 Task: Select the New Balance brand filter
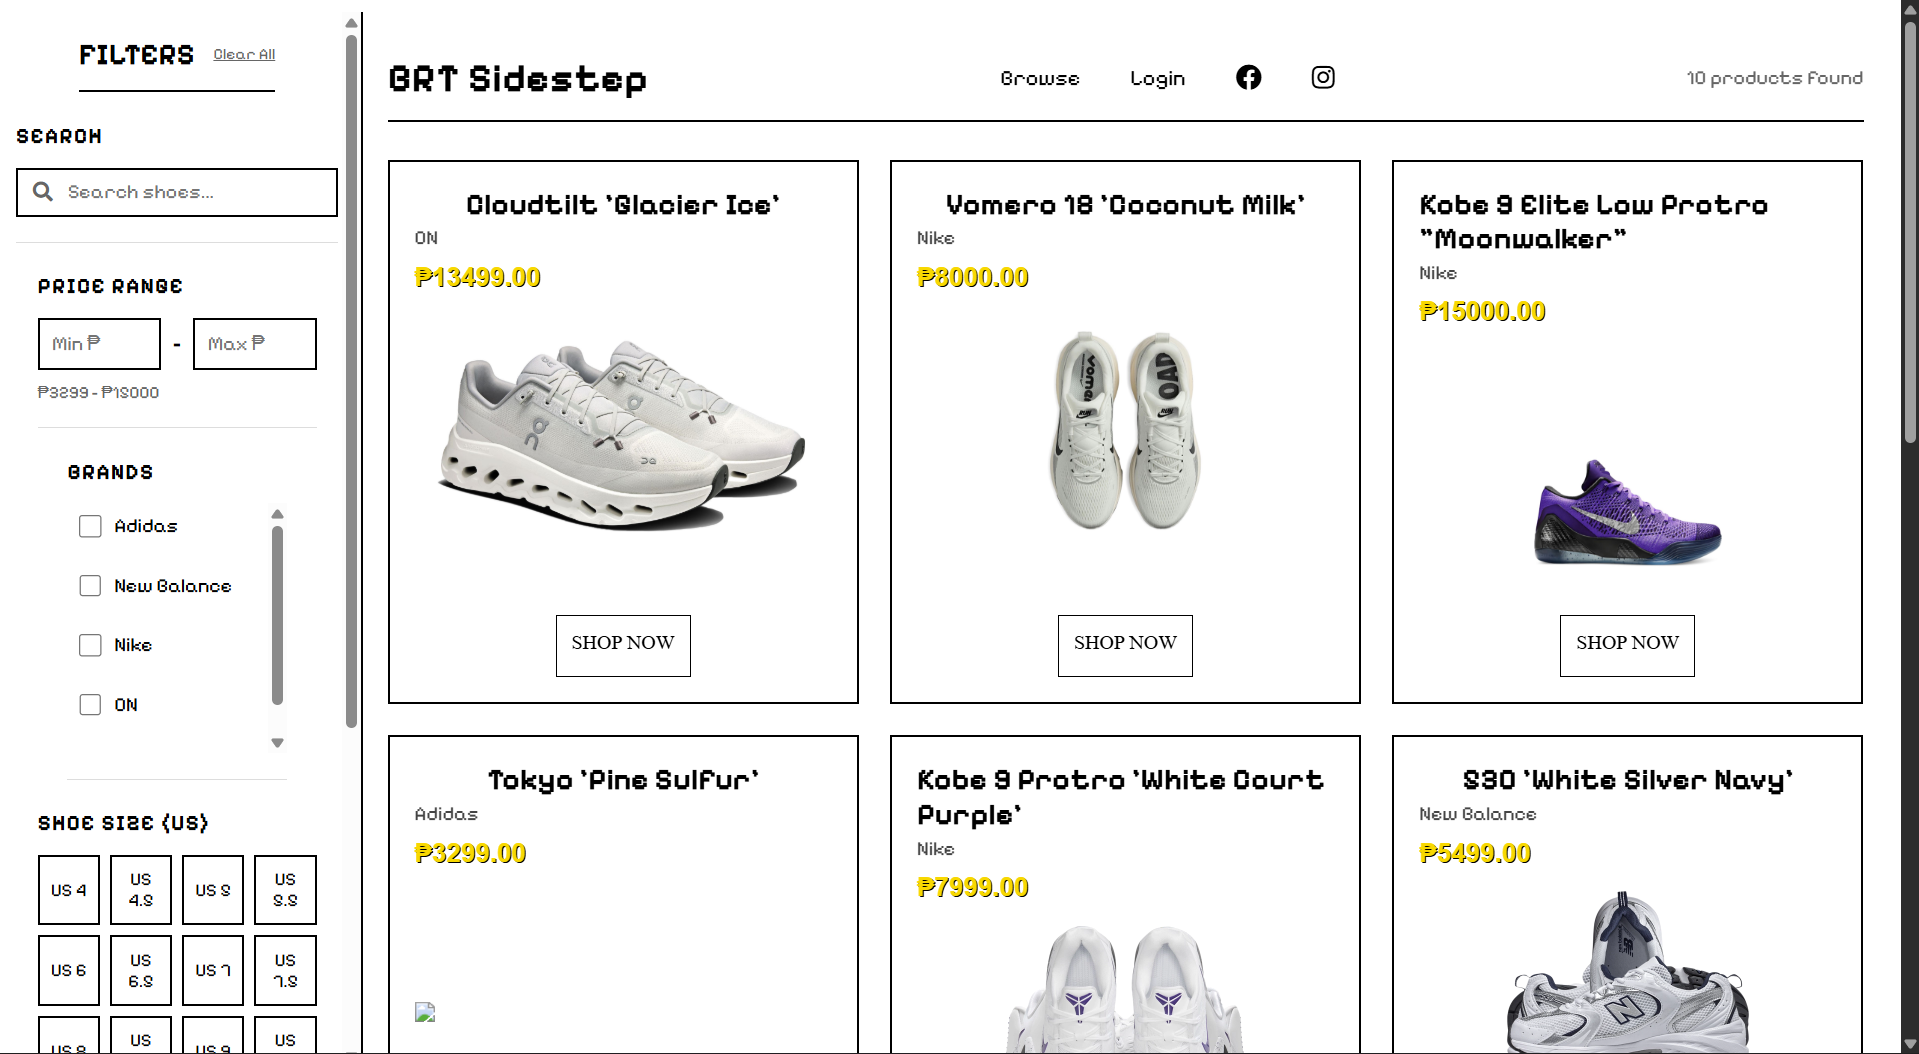(90, 585)
